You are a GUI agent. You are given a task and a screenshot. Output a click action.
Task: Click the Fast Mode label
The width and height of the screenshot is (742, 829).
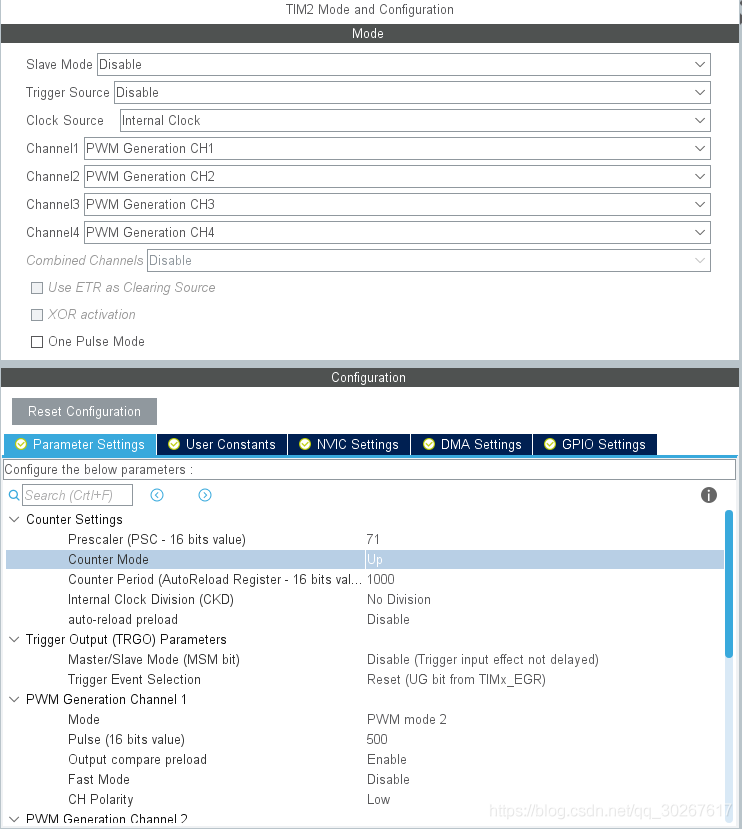click(99, 779)
